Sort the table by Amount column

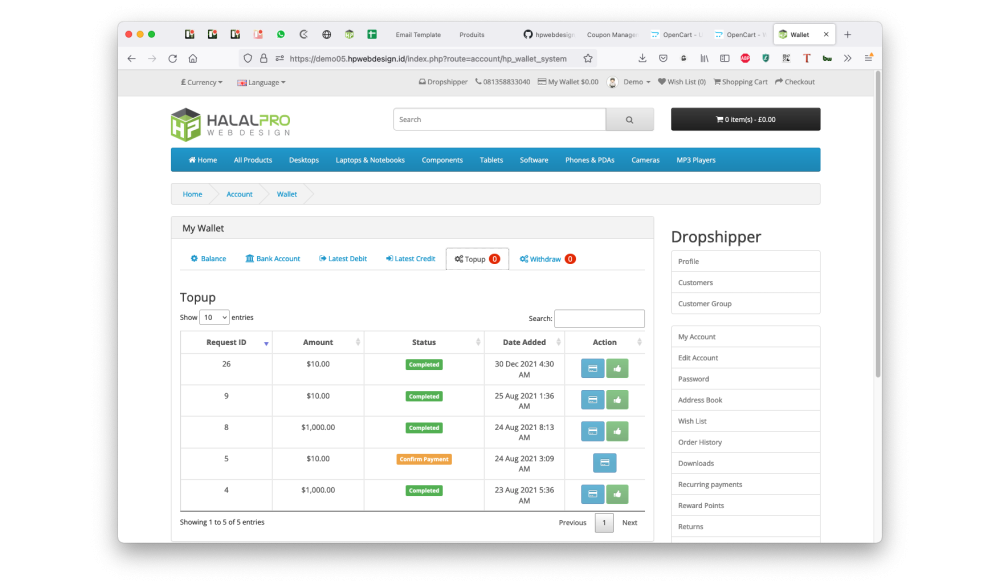click(x=318, y=342)
